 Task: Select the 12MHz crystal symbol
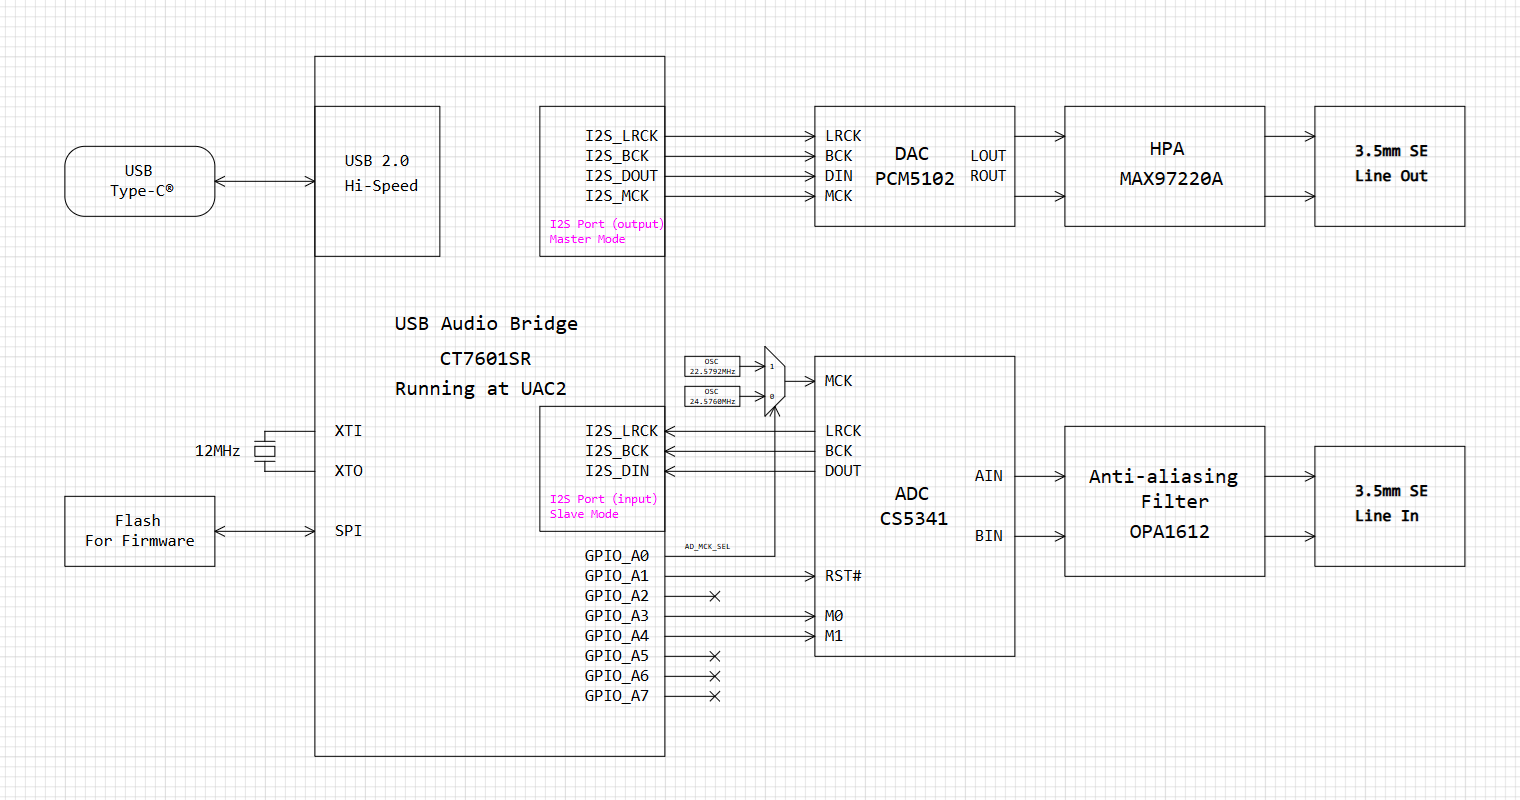[x=264, y=451]
